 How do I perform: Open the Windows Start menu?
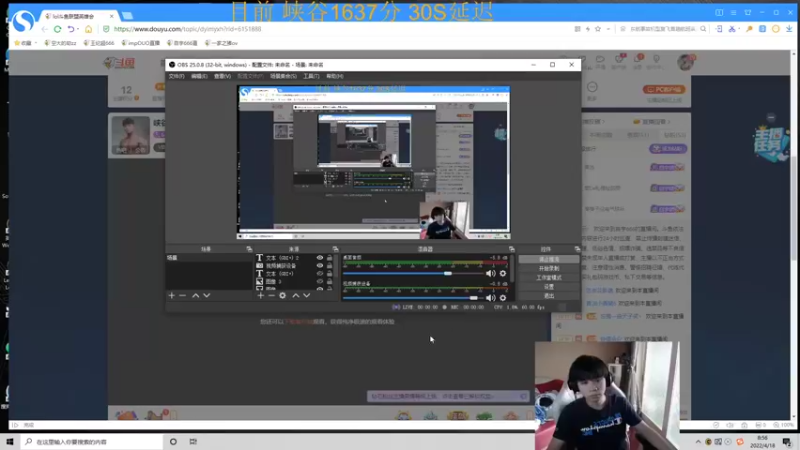coord(10,442)
